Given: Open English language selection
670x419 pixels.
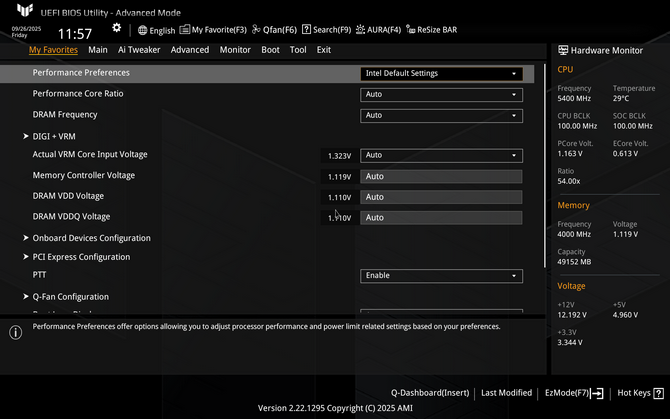Looking at the screenshot, I should tap(156, 30).
